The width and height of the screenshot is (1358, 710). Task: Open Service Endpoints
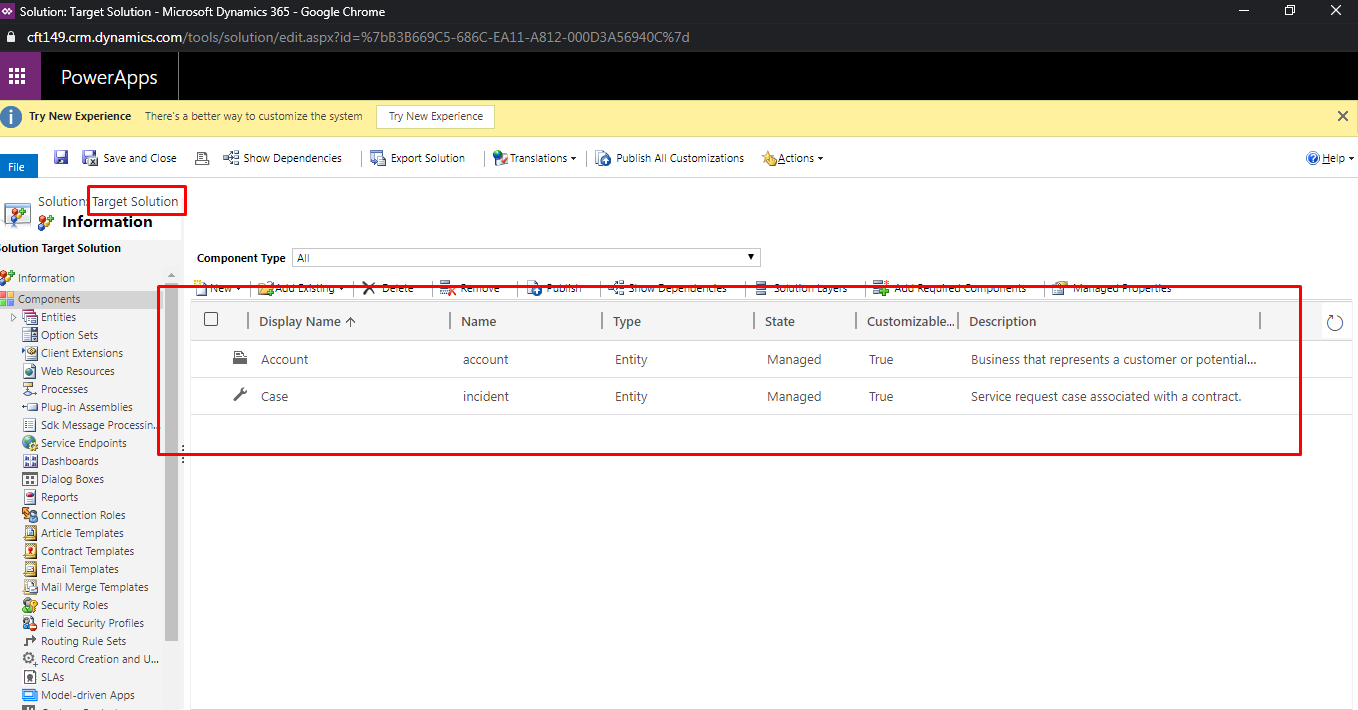83,443
